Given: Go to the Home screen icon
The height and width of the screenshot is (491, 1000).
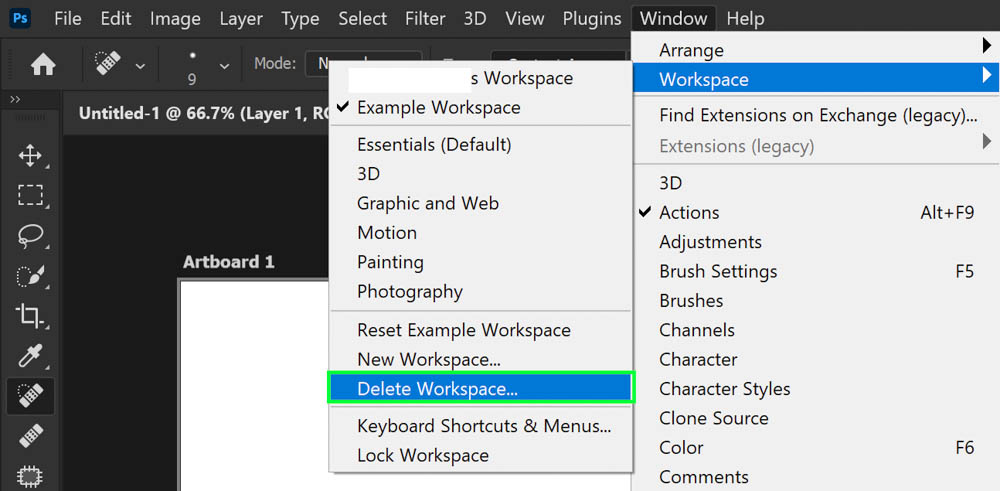Looking at the screenshot, I should pos(43,65).
